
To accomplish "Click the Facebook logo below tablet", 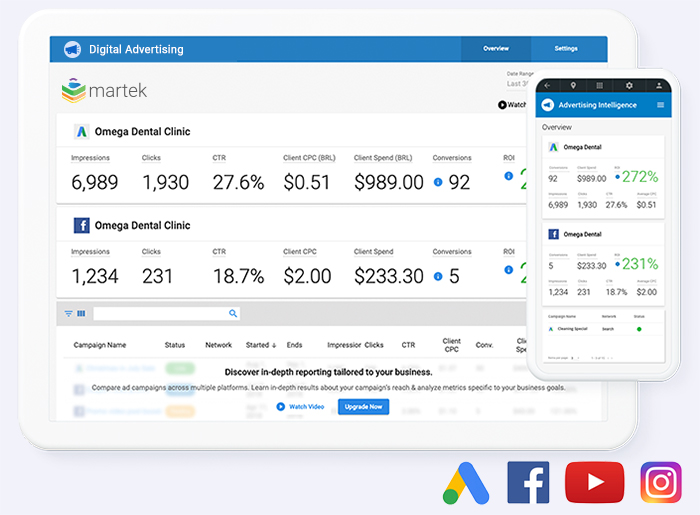I will 528,482.
